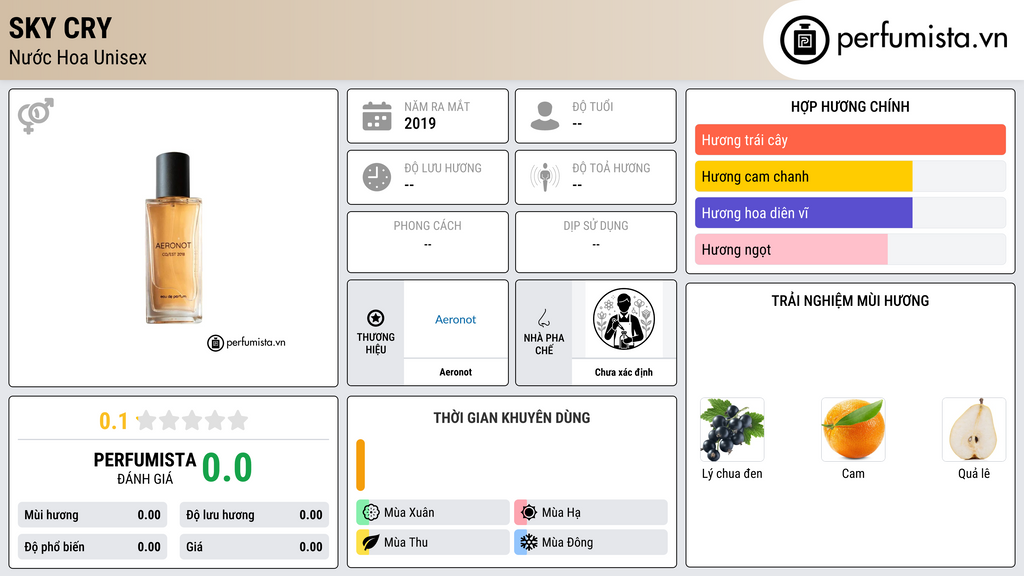Click the Aeronot perfume bottle image
The image size is (1024, 576).
tap(173, 238)
